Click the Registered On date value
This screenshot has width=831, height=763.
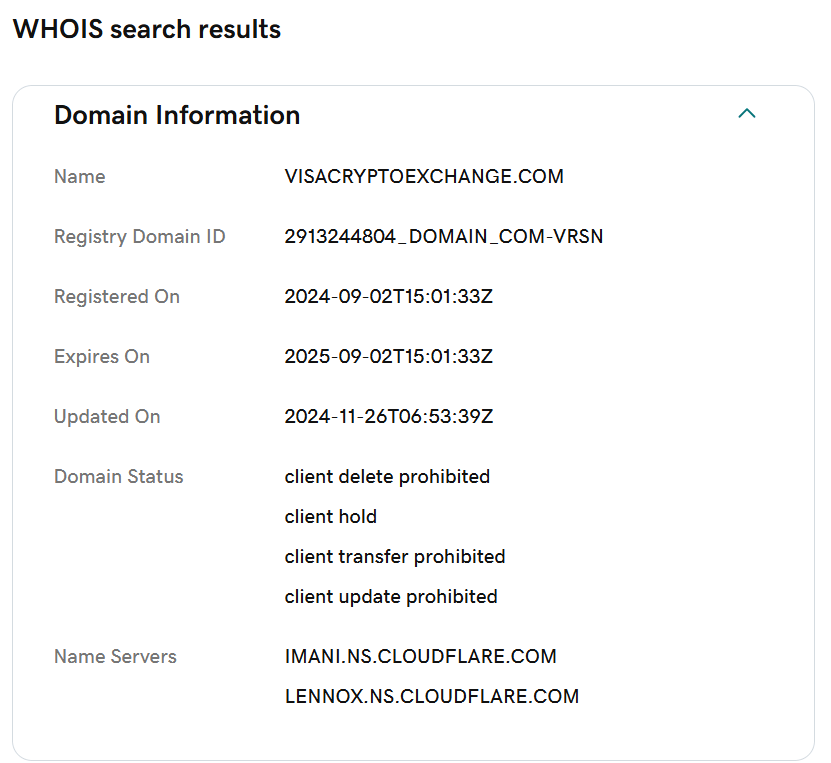388,296
